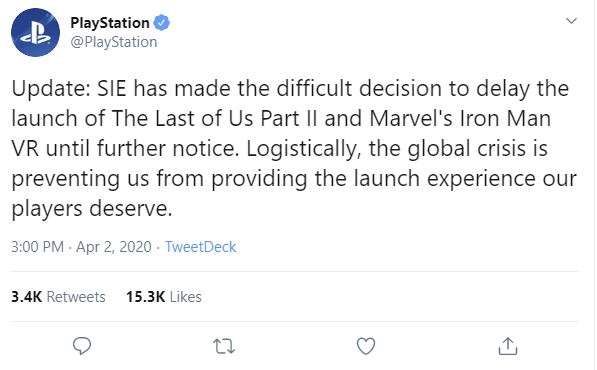This screenshot has width=597, height=370.
Task: Click the reply speech bubble icon
Action: (x=82, y=346)
